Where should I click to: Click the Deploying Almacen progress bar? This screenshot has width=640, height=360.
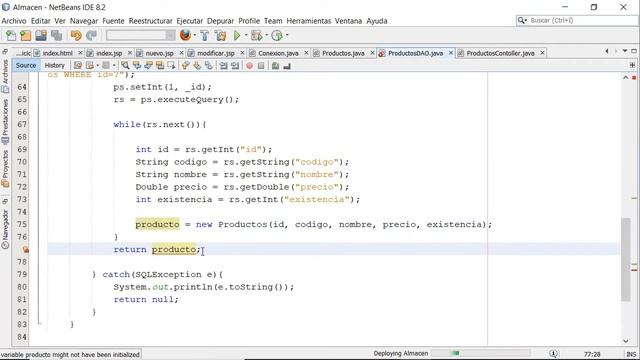(x=480, y=353)
